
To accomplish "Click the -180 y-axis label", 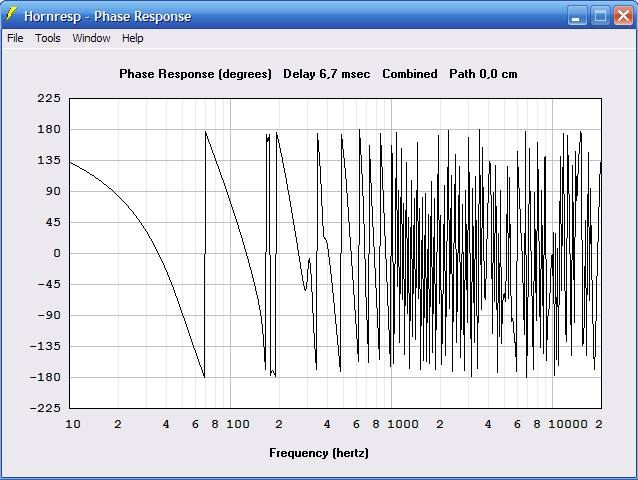I will (45, 377).
